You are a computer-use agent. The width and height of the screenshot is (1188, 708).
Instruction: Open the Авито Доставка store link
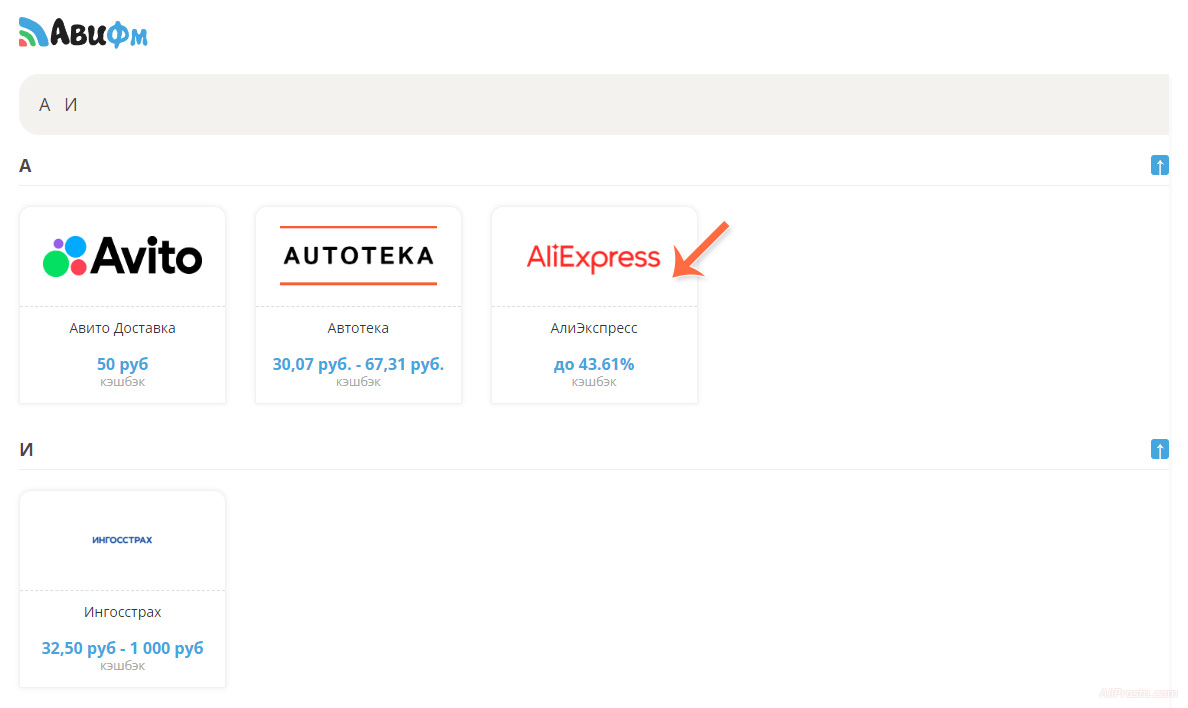(x=122, y=328)
